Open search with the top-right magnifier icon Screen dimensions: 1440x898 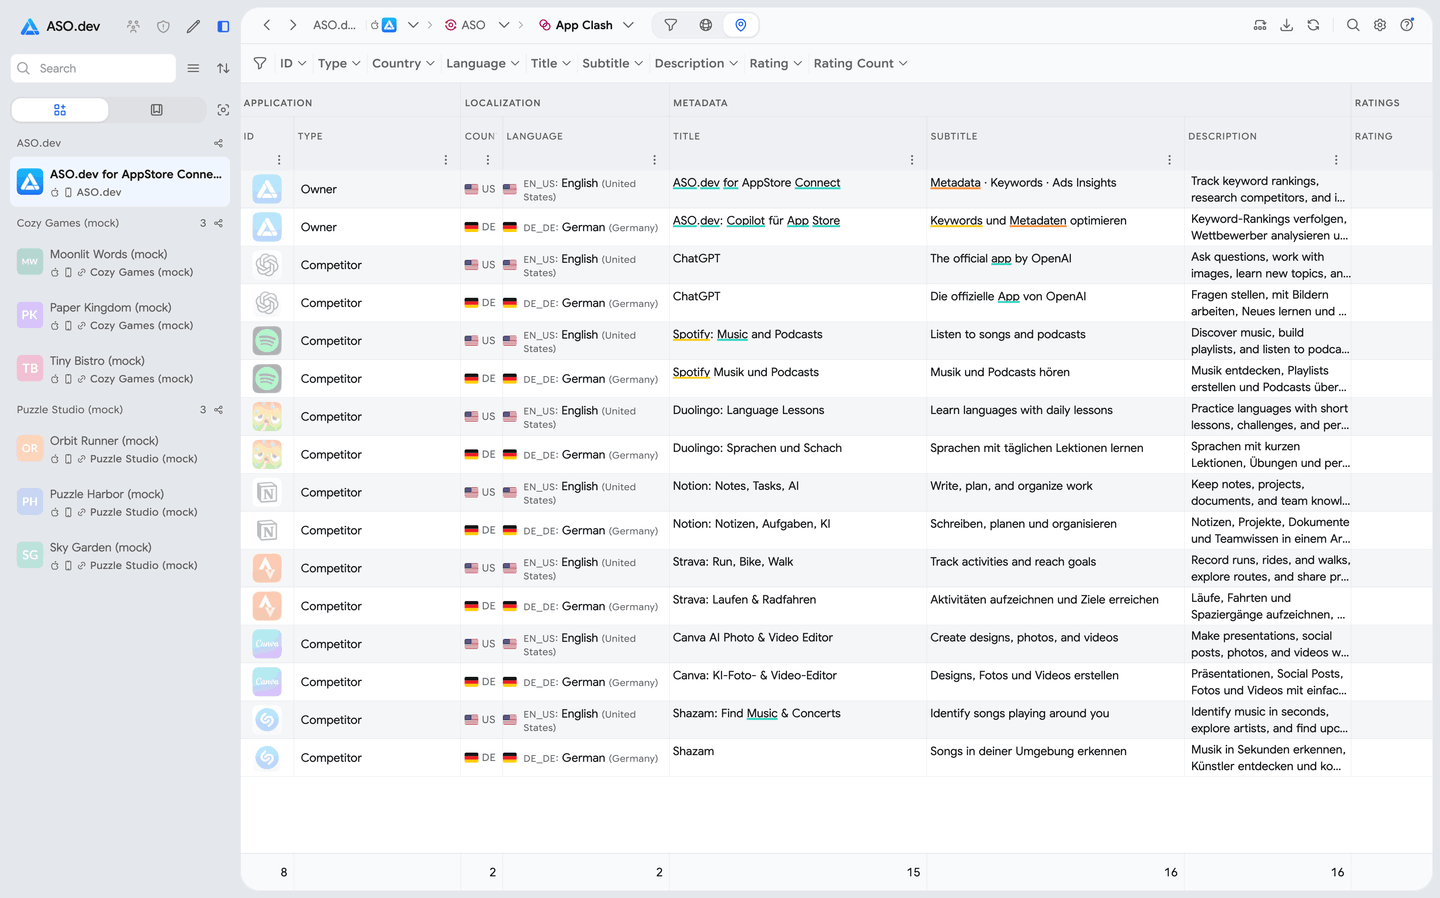point(1353,25)
